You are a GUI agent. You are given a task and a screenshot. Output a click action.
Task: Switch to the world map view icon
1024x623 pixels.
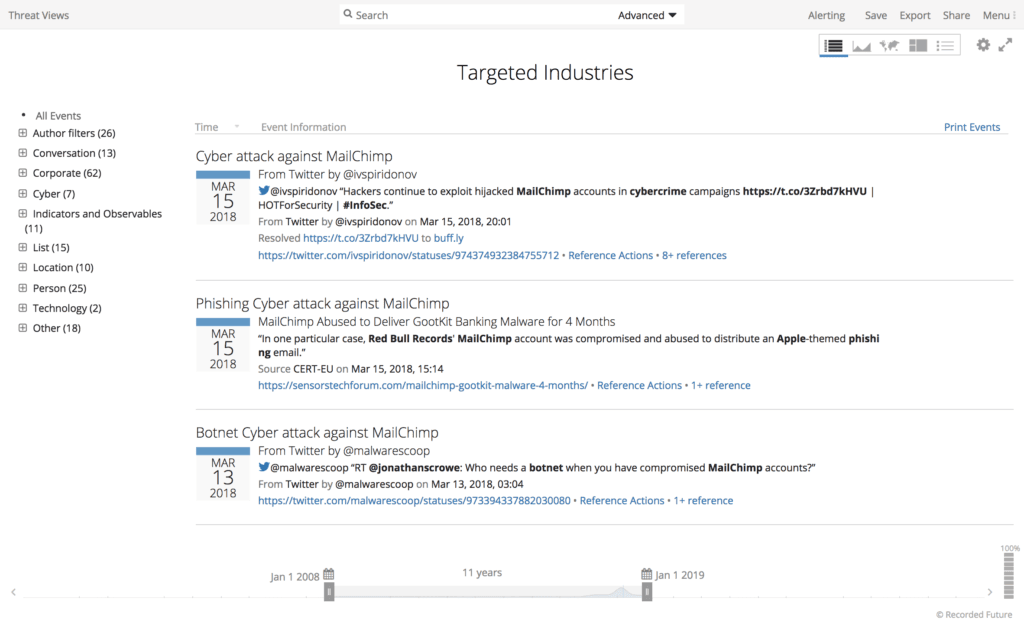889,46
